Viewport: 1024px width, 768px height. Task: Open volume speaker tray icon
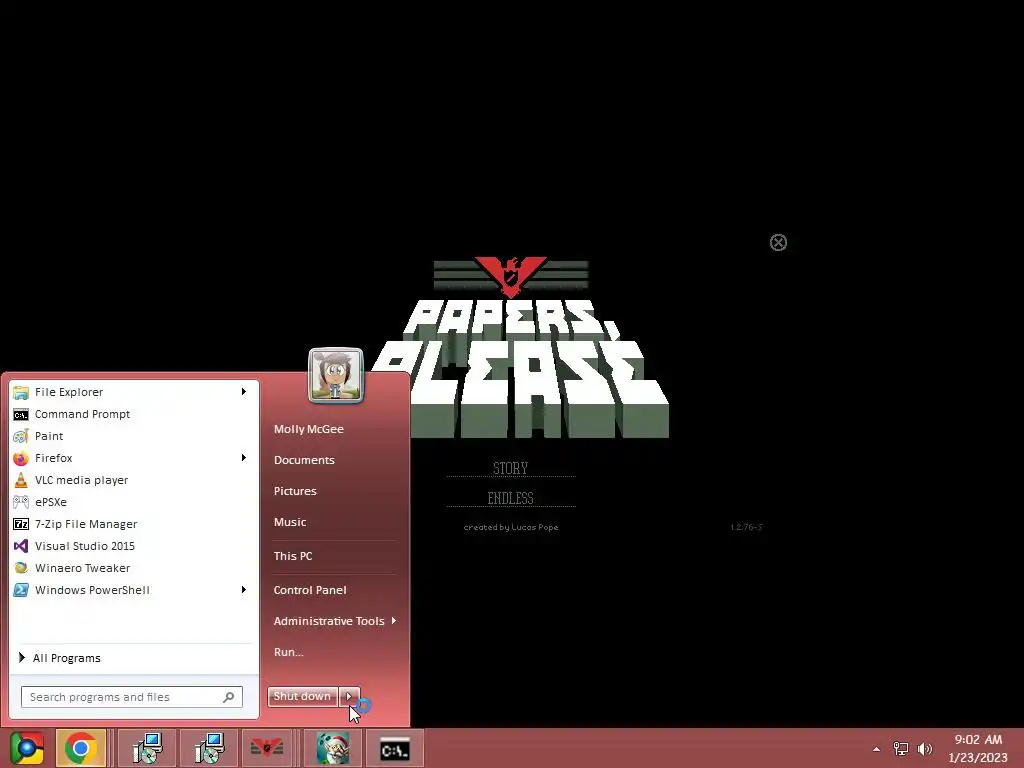[925, 748]
